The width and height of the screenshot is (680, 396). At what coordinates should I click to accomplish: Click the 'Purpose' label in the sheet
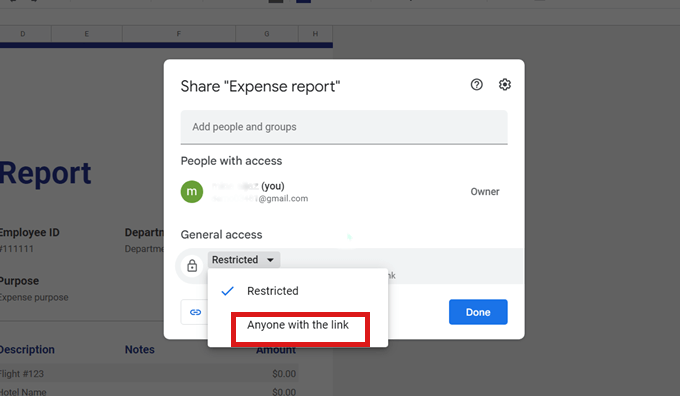(19, 281)
